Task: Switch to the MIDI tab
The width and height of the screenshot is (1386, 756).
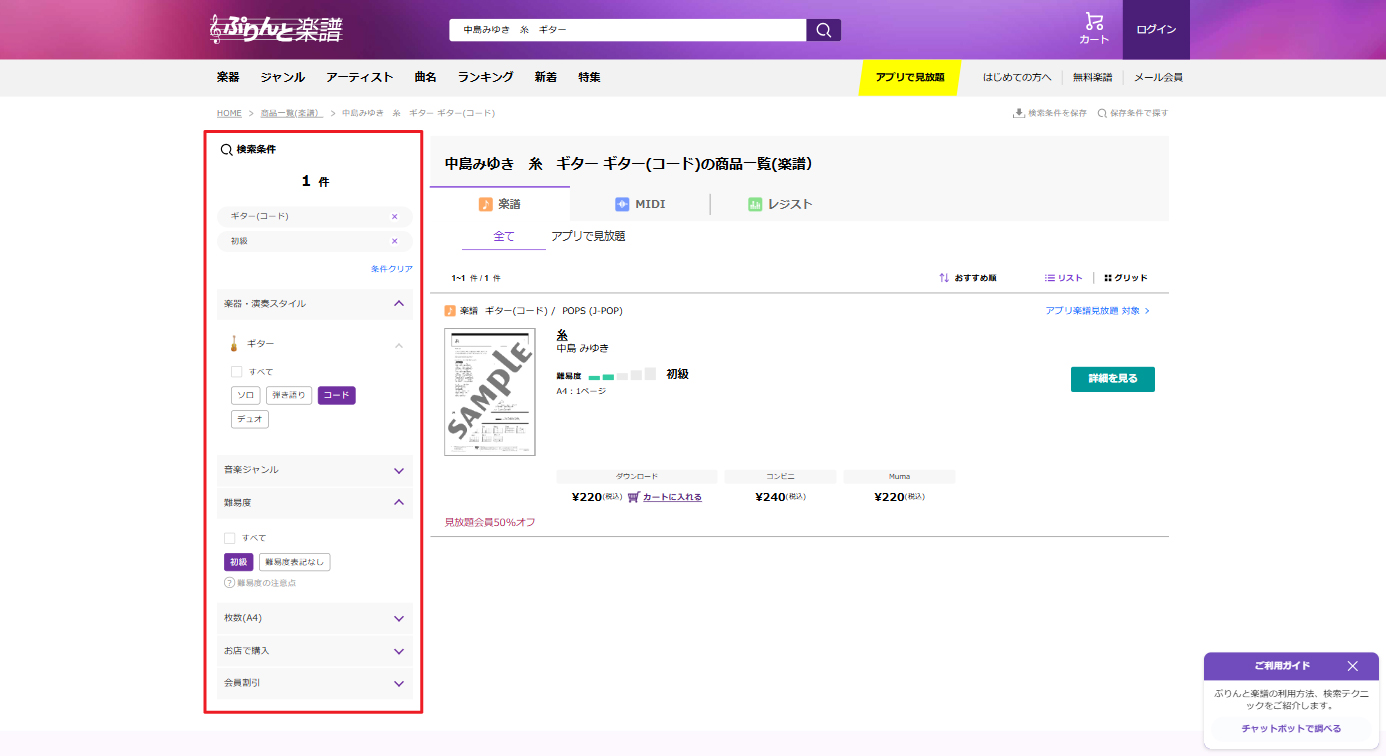Action: click(640, 204)
